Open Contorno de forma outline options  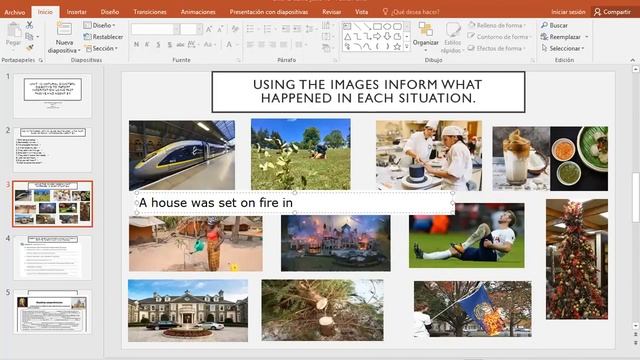point(500,37)
